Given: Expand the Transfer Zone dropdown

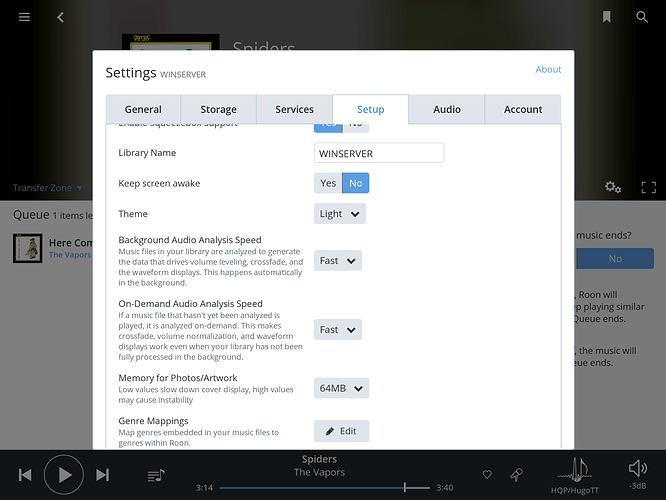Looking at the screenshot, I should [x=47, y=188].
